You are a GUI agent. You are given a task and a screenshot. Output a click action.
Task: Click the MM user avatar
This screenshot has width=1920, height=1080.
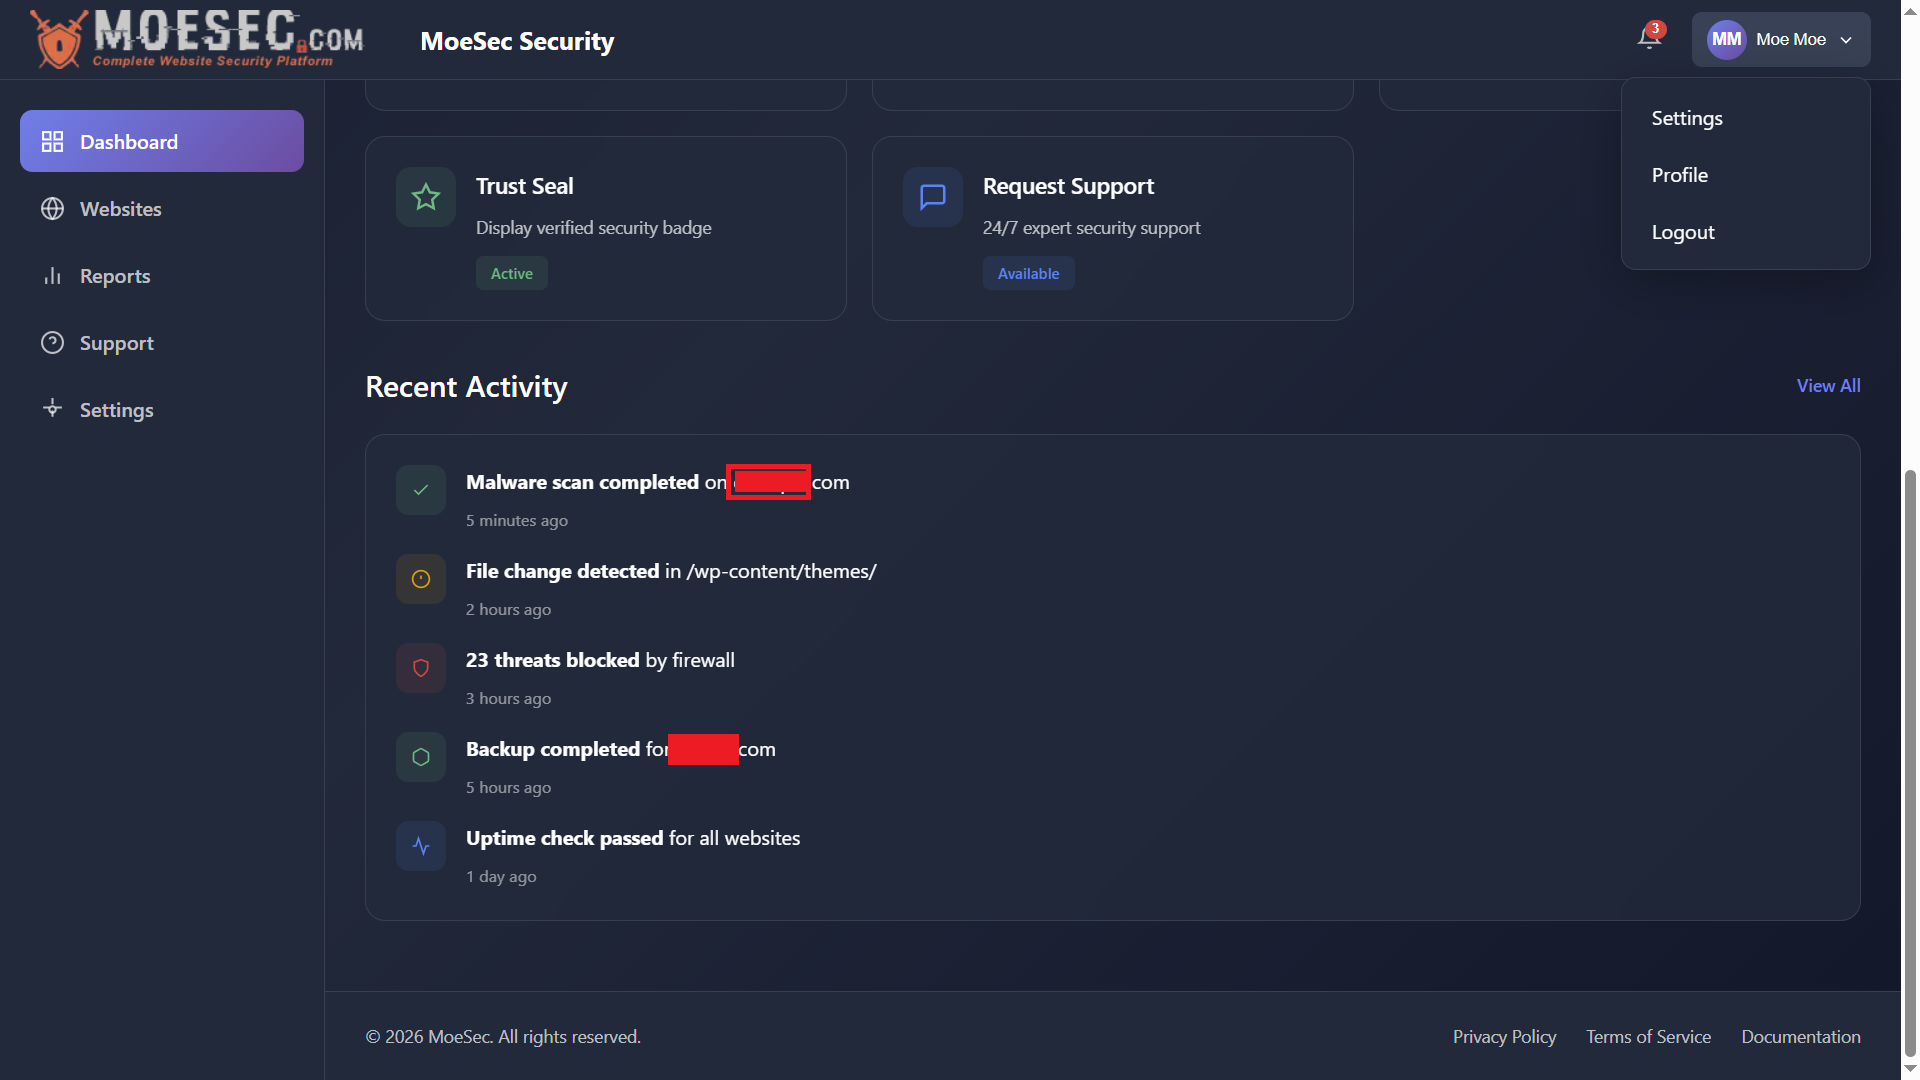1726,39
